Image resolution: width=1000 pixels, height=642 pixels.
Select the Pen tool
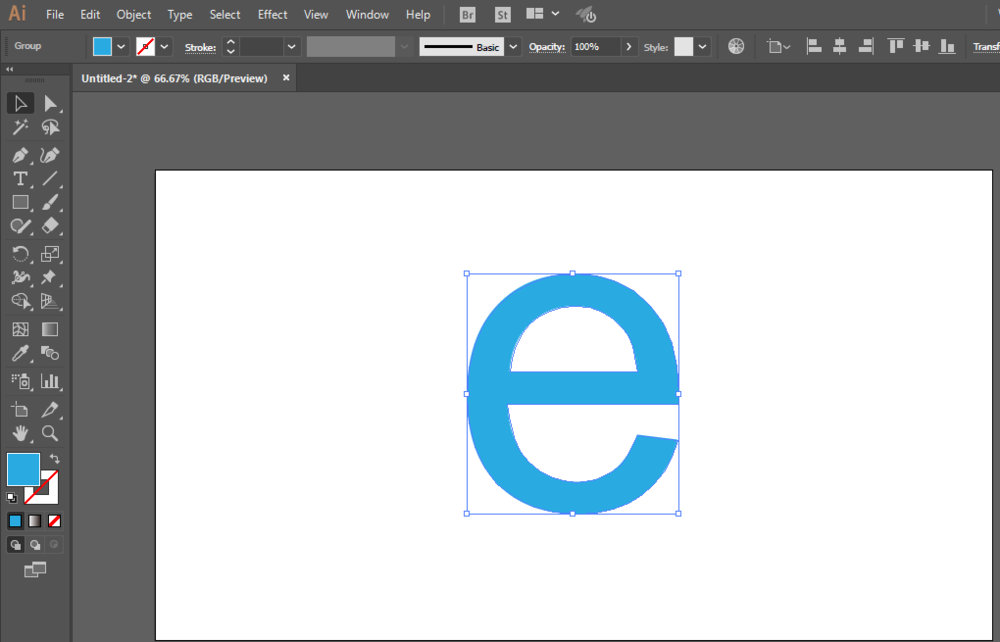point(20,155)
